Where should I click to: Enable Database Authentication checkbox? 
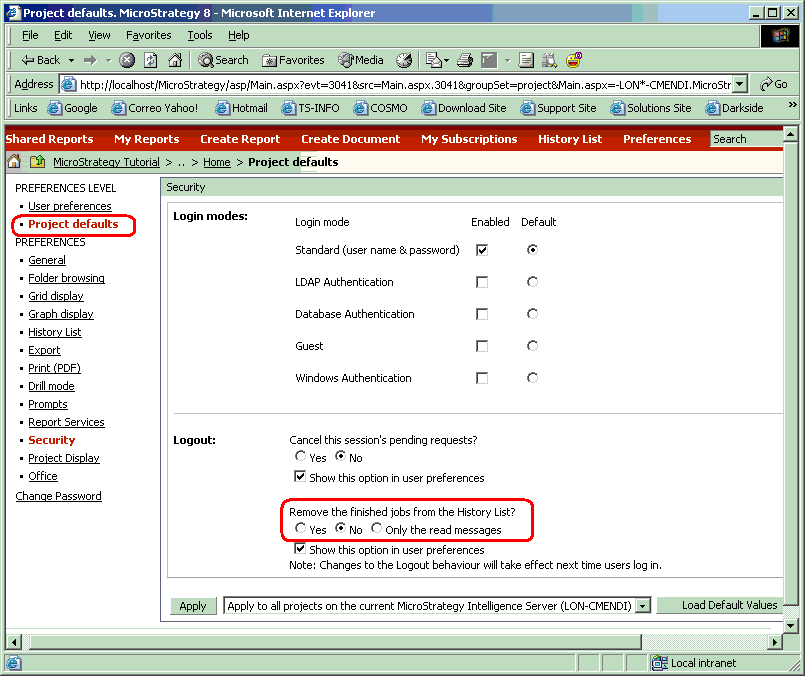482,314
